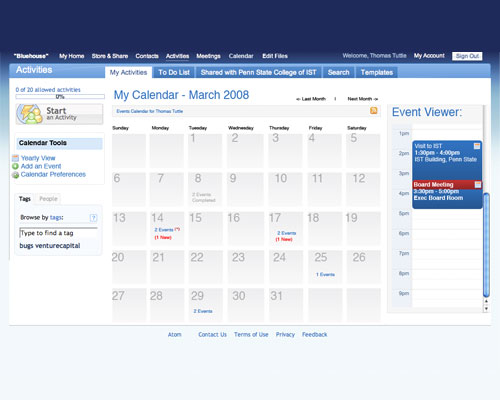Go to Next Month
Viewport: 500px width, 400px height.
[363, 99]
